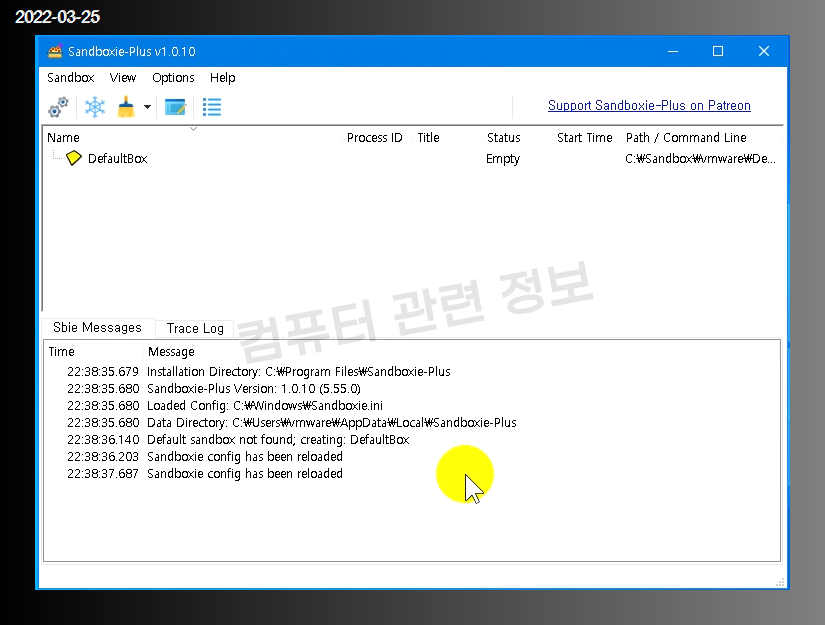The image size is (825, 625).
Task: Select the Sandboxie-Plus Version 1.0.10 message
Action: [x=412, y=388]
